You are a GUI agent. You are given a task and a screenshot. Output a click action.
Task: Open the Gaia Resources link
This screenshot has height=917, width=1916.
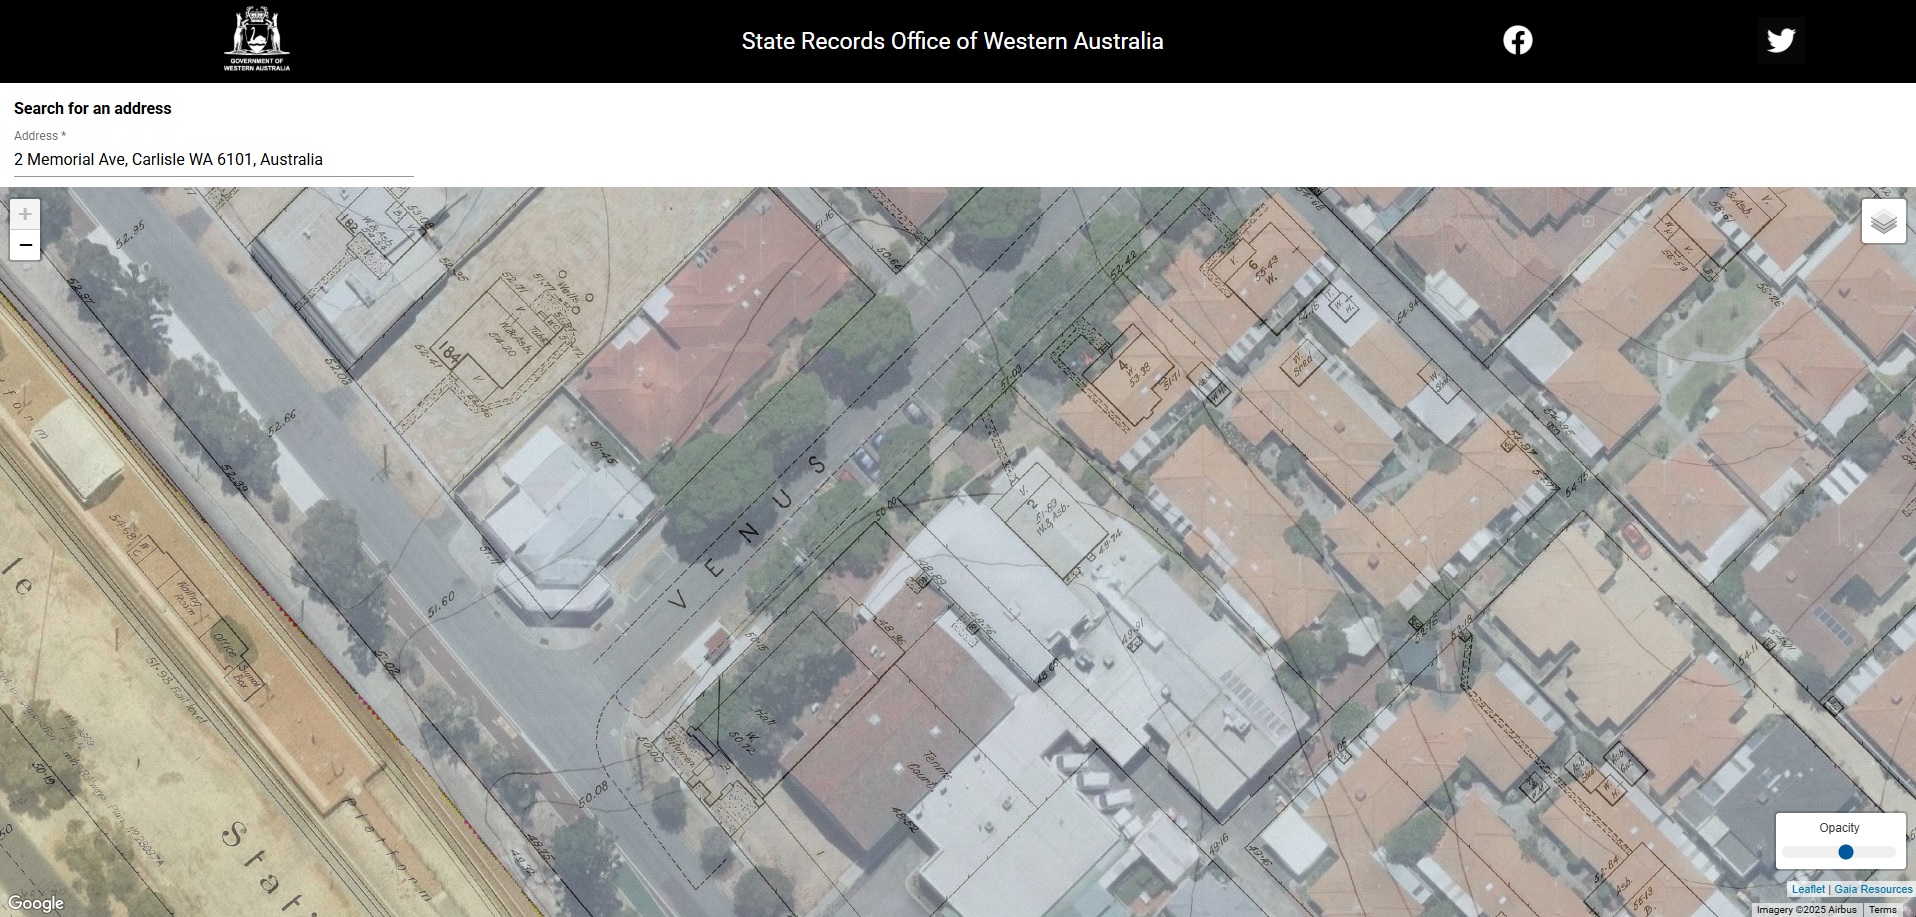point(1873,889)
